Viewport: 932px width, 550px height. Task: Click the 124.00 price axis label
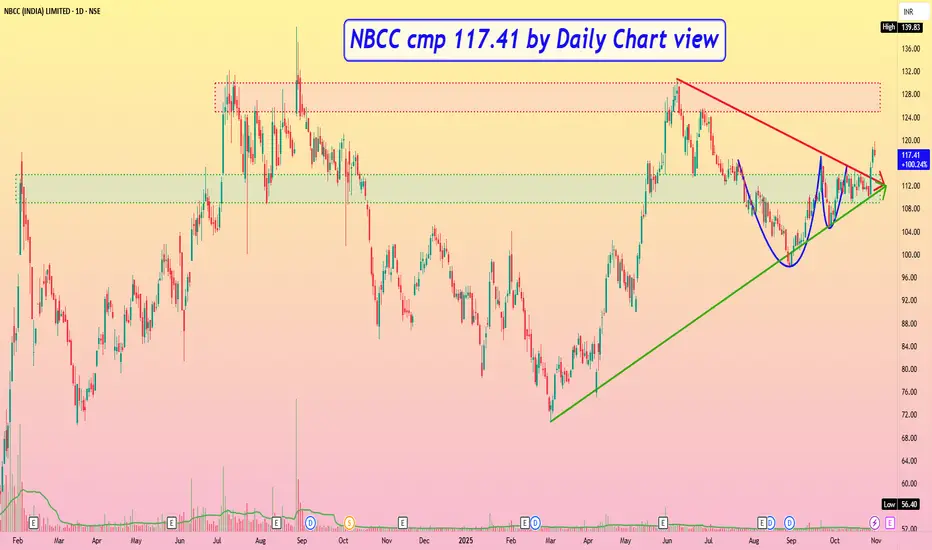pyautogui.click(x=911, y=118)
